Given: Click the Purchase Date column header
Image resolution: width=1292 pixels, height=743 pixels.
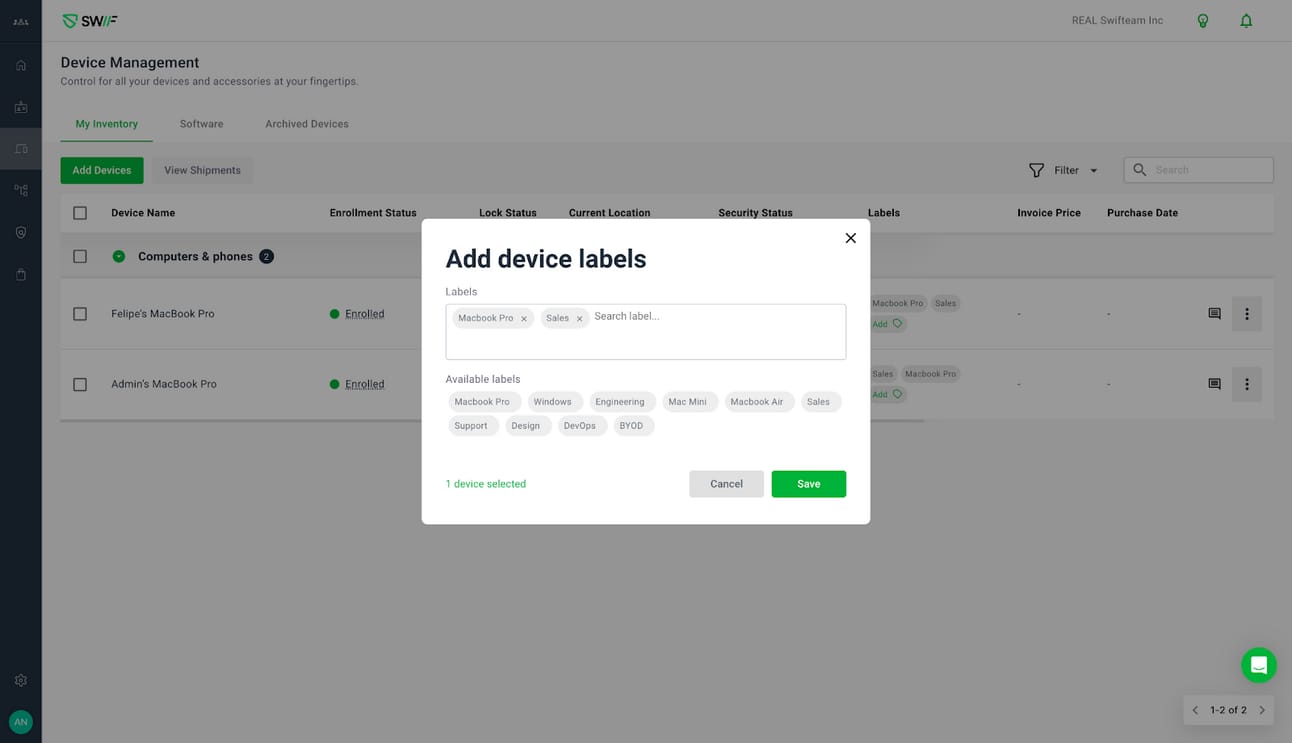Looking at the screenshot, I should point(1142,213).
